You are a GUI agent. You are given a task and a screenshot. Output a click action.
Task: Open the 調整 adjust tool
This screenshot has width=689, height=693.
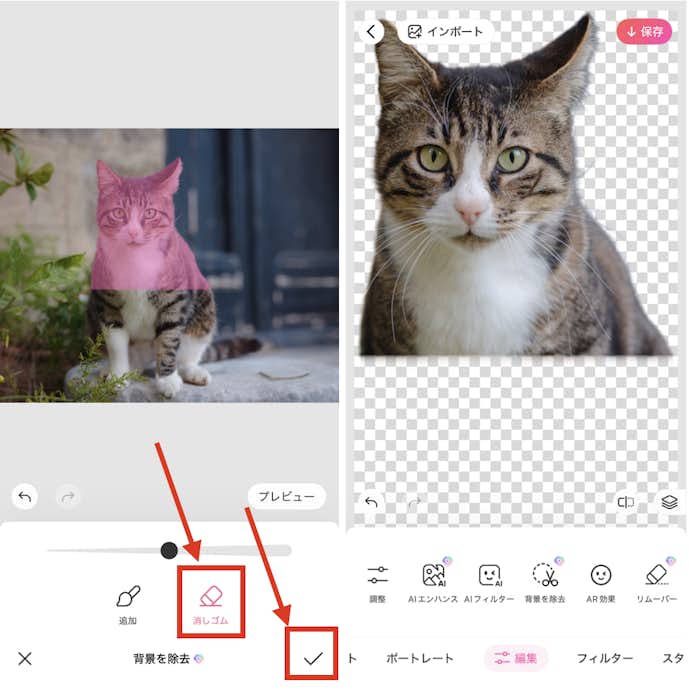tap(377, 583)
